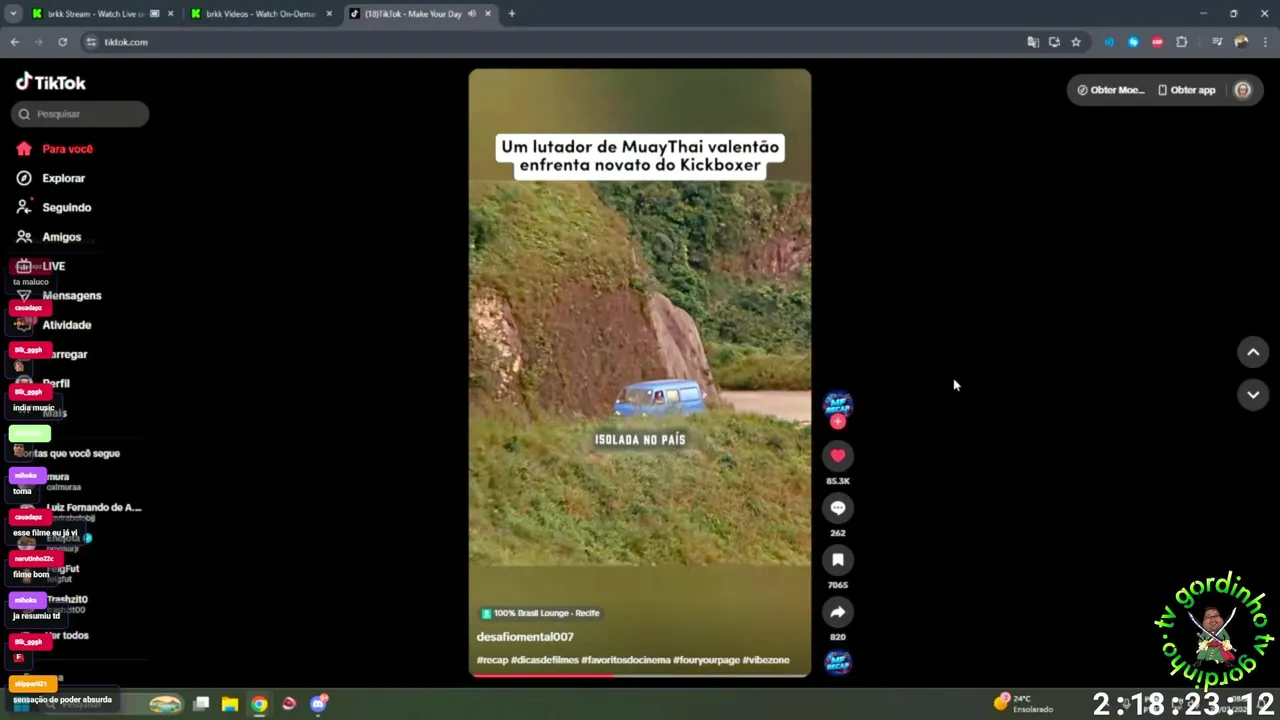Bookmark this page with the star icon
The image size is (1280, 720).
pos(1076,42)
